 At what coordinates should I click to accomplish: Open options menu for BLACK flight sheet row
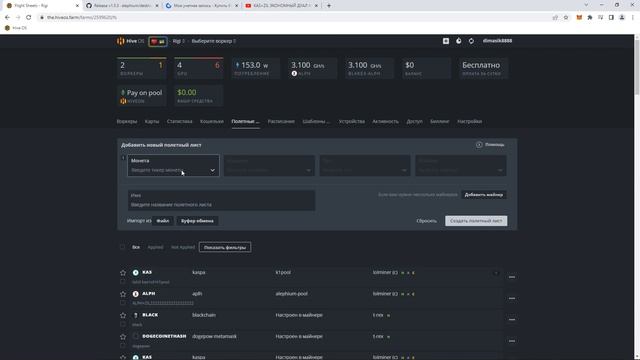click(512, 320)
